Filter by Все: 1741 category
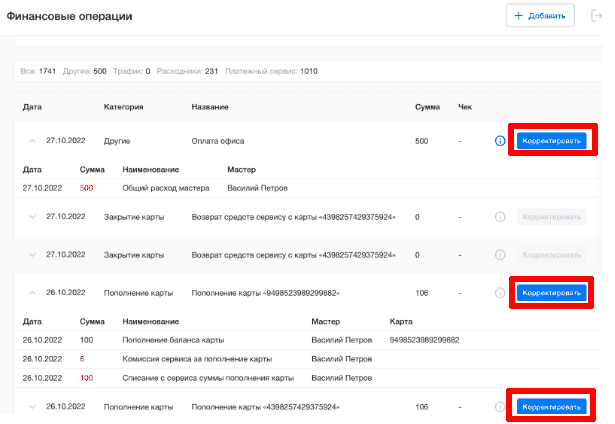 click(x=38, y=71)
